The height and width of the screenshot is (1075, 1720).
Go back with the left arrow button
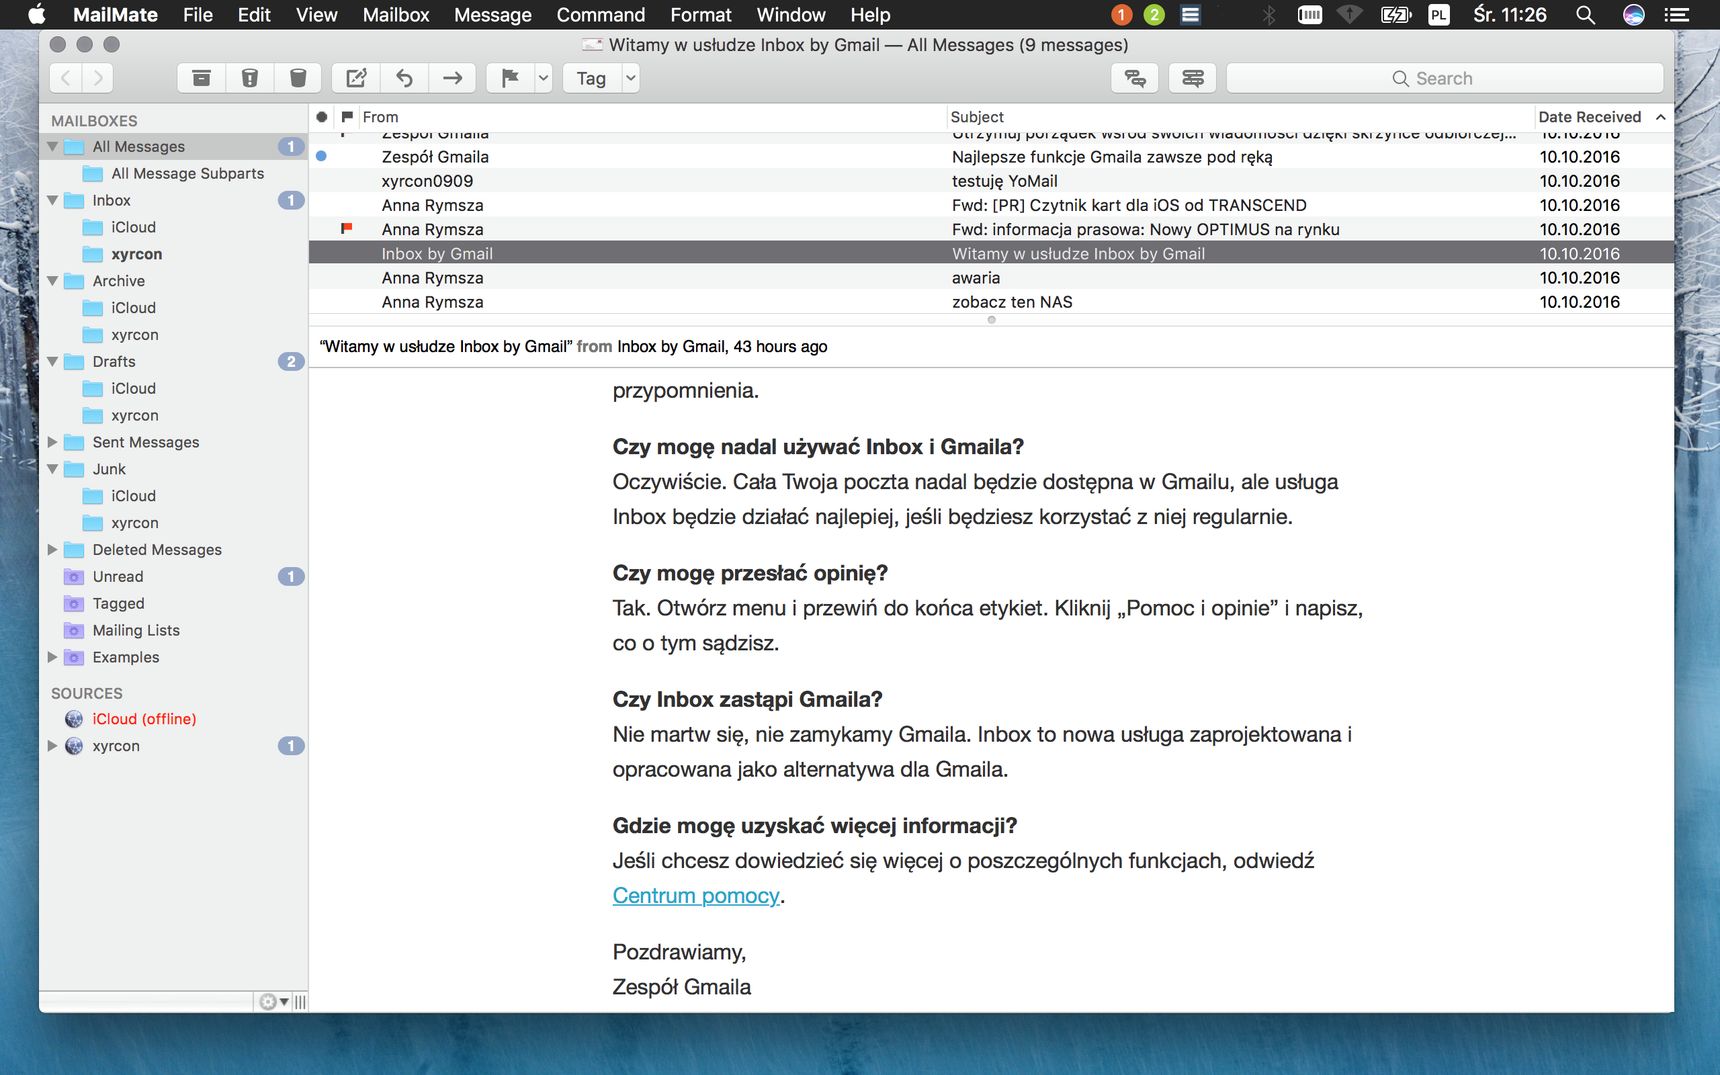[x=66, y=78]
